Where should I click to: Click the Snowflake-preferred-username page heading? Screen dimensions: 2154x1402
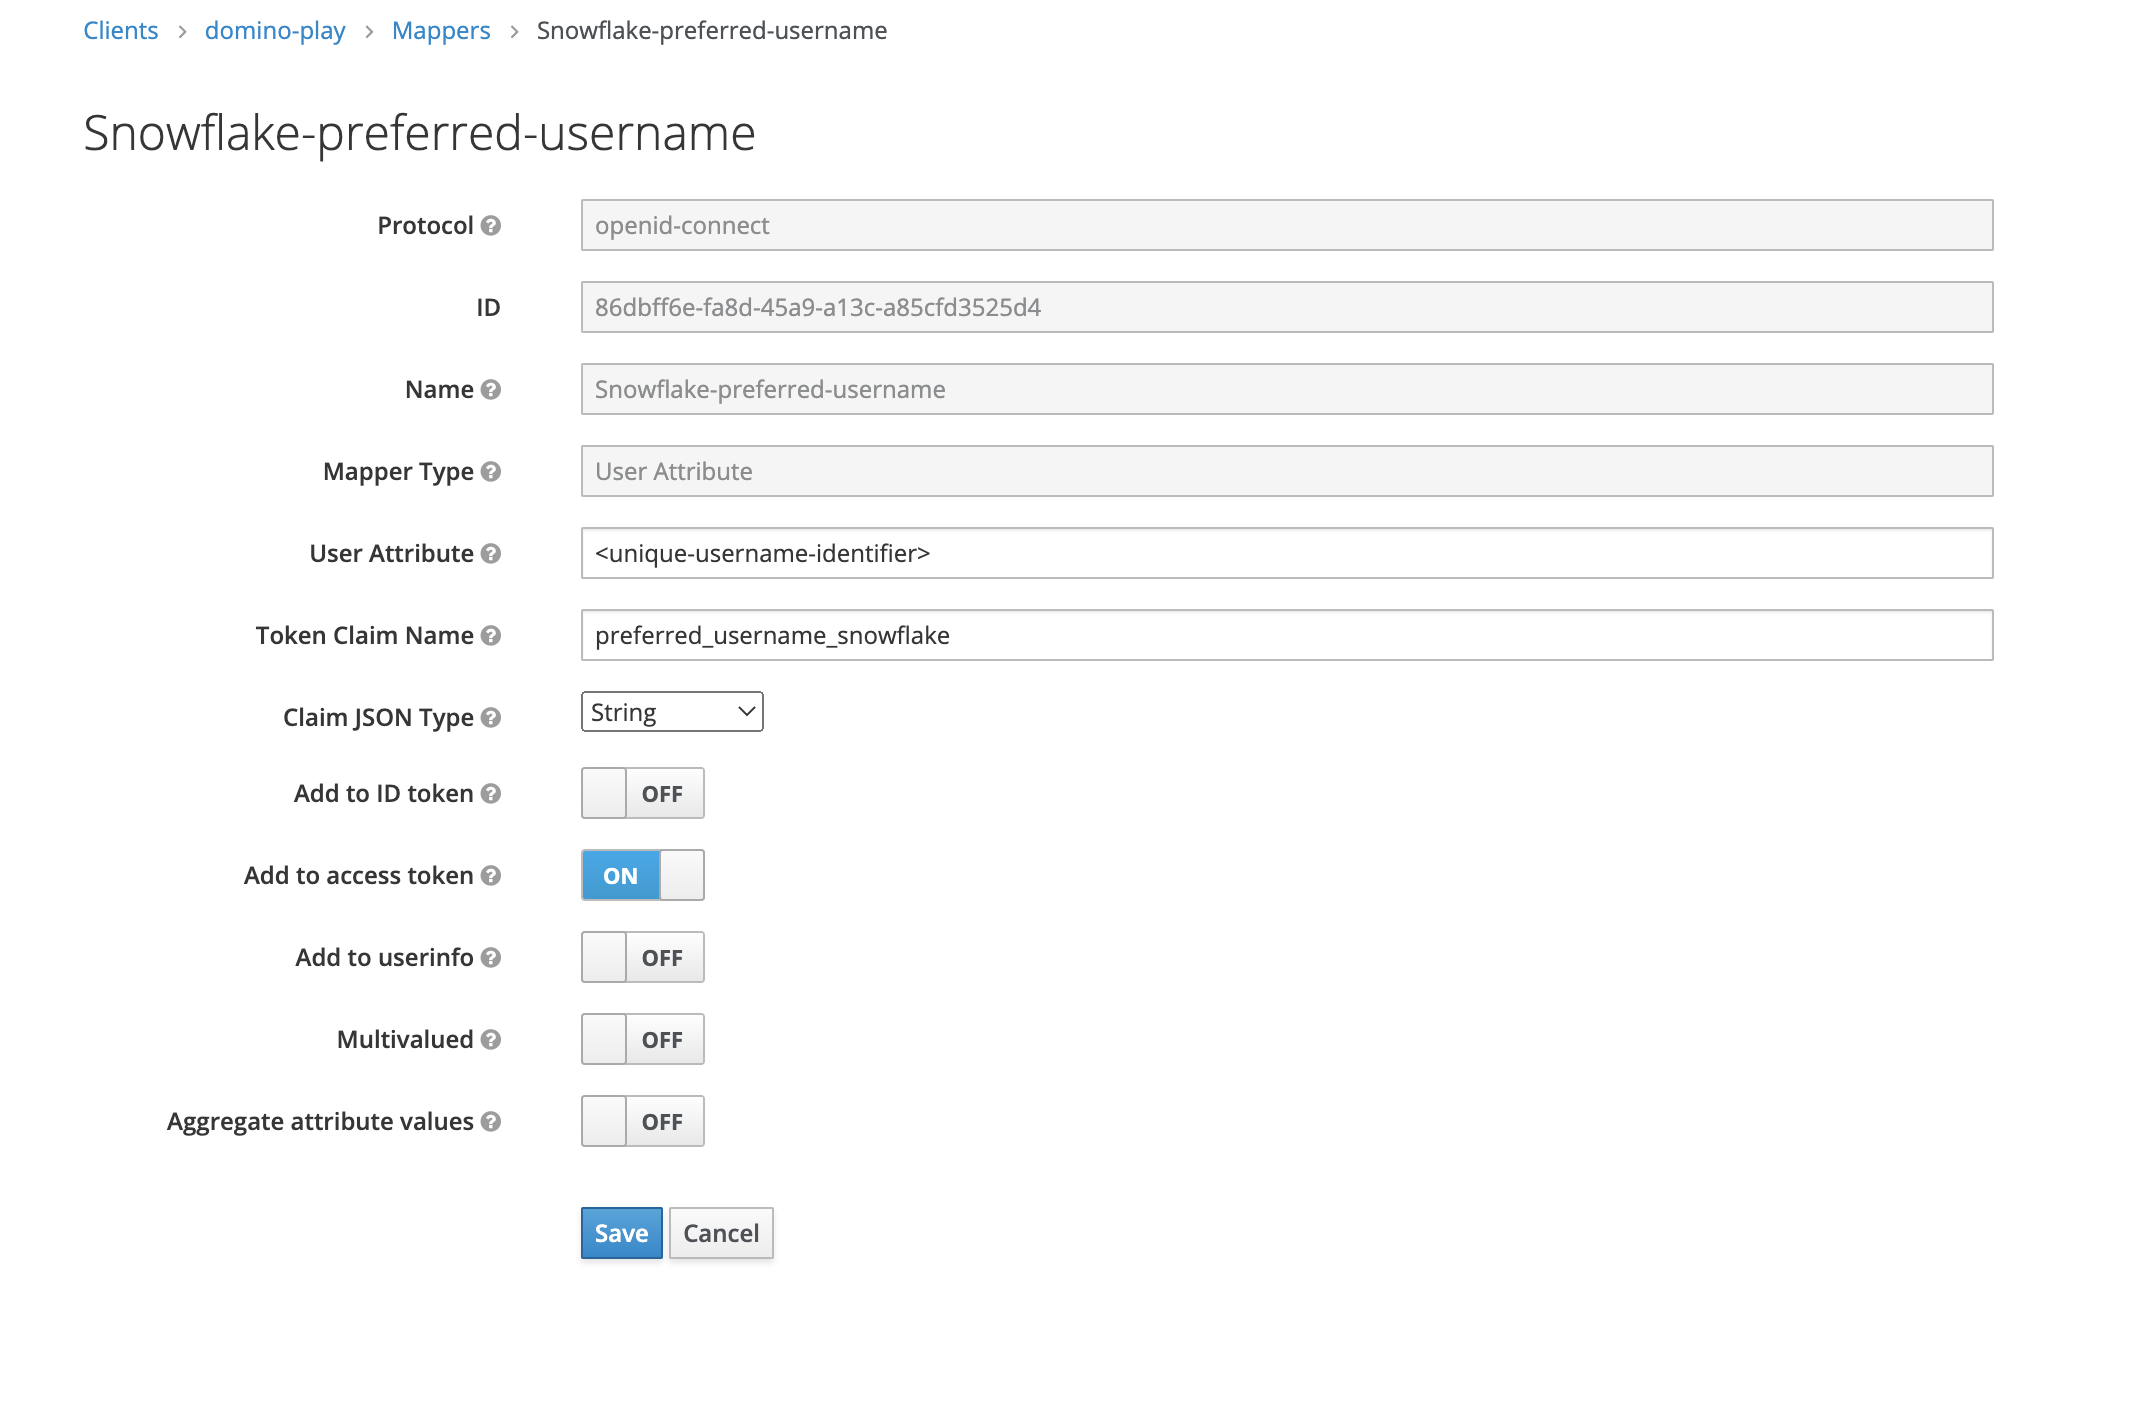(419, 134)
